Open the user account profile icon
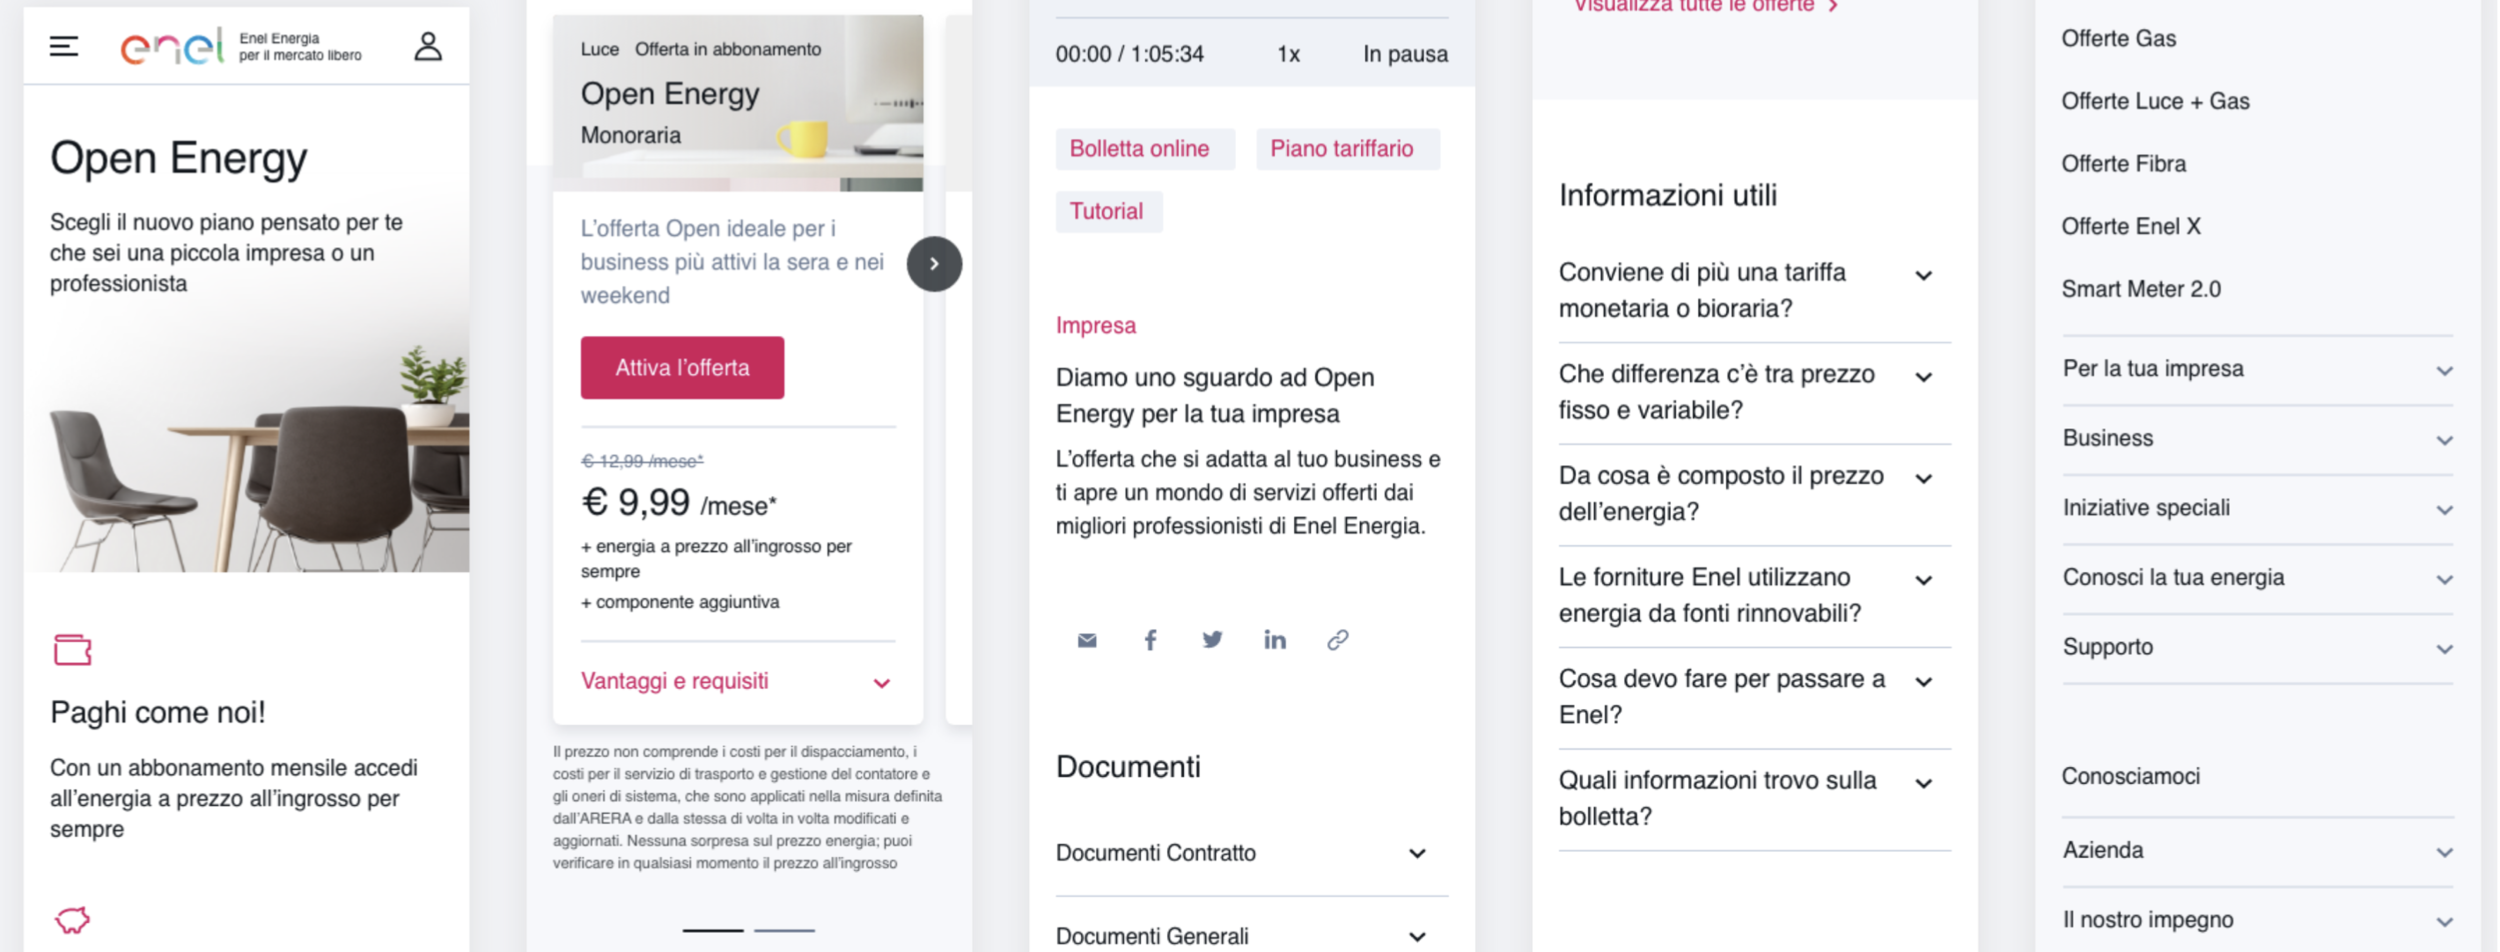This screenshot has height=952, width=2500. coord(428,46)
